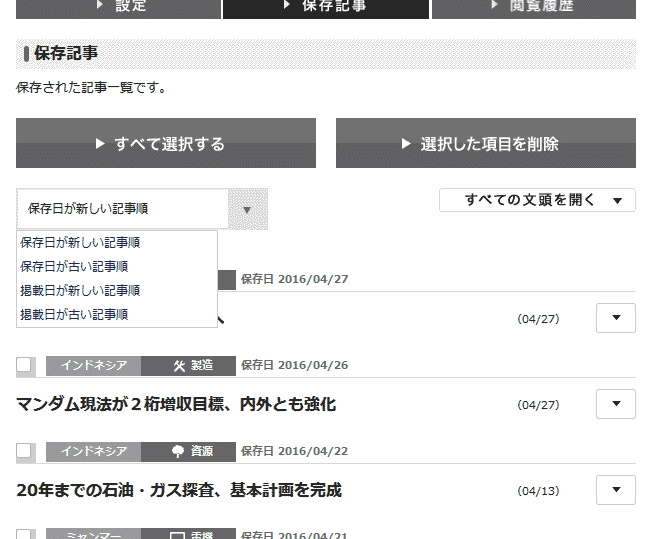This screenshot has height=539, width=650.
Task: Click the 資源 resources category icon tag
Action: tap(188, 451)
